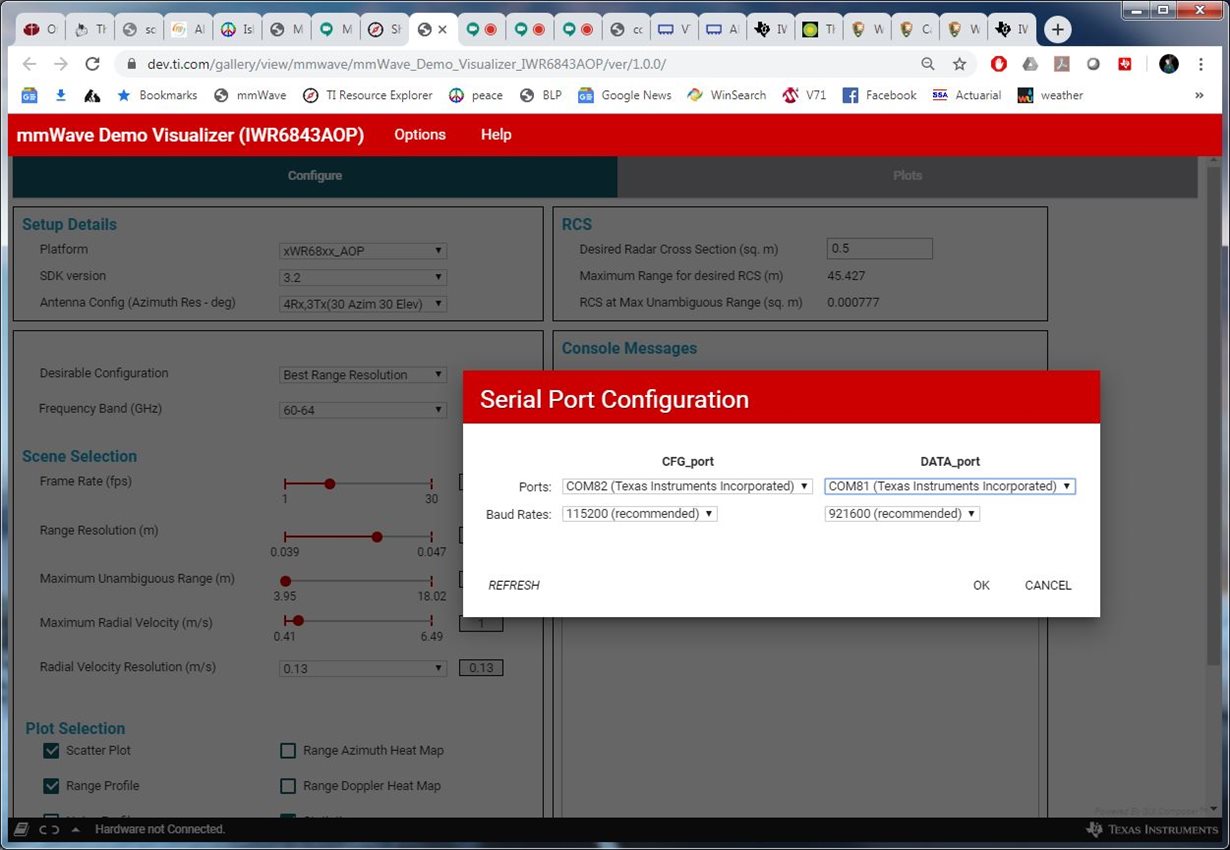Click the Hardware not Connected status text
1230x850 pixels.
tap(160, 830)
